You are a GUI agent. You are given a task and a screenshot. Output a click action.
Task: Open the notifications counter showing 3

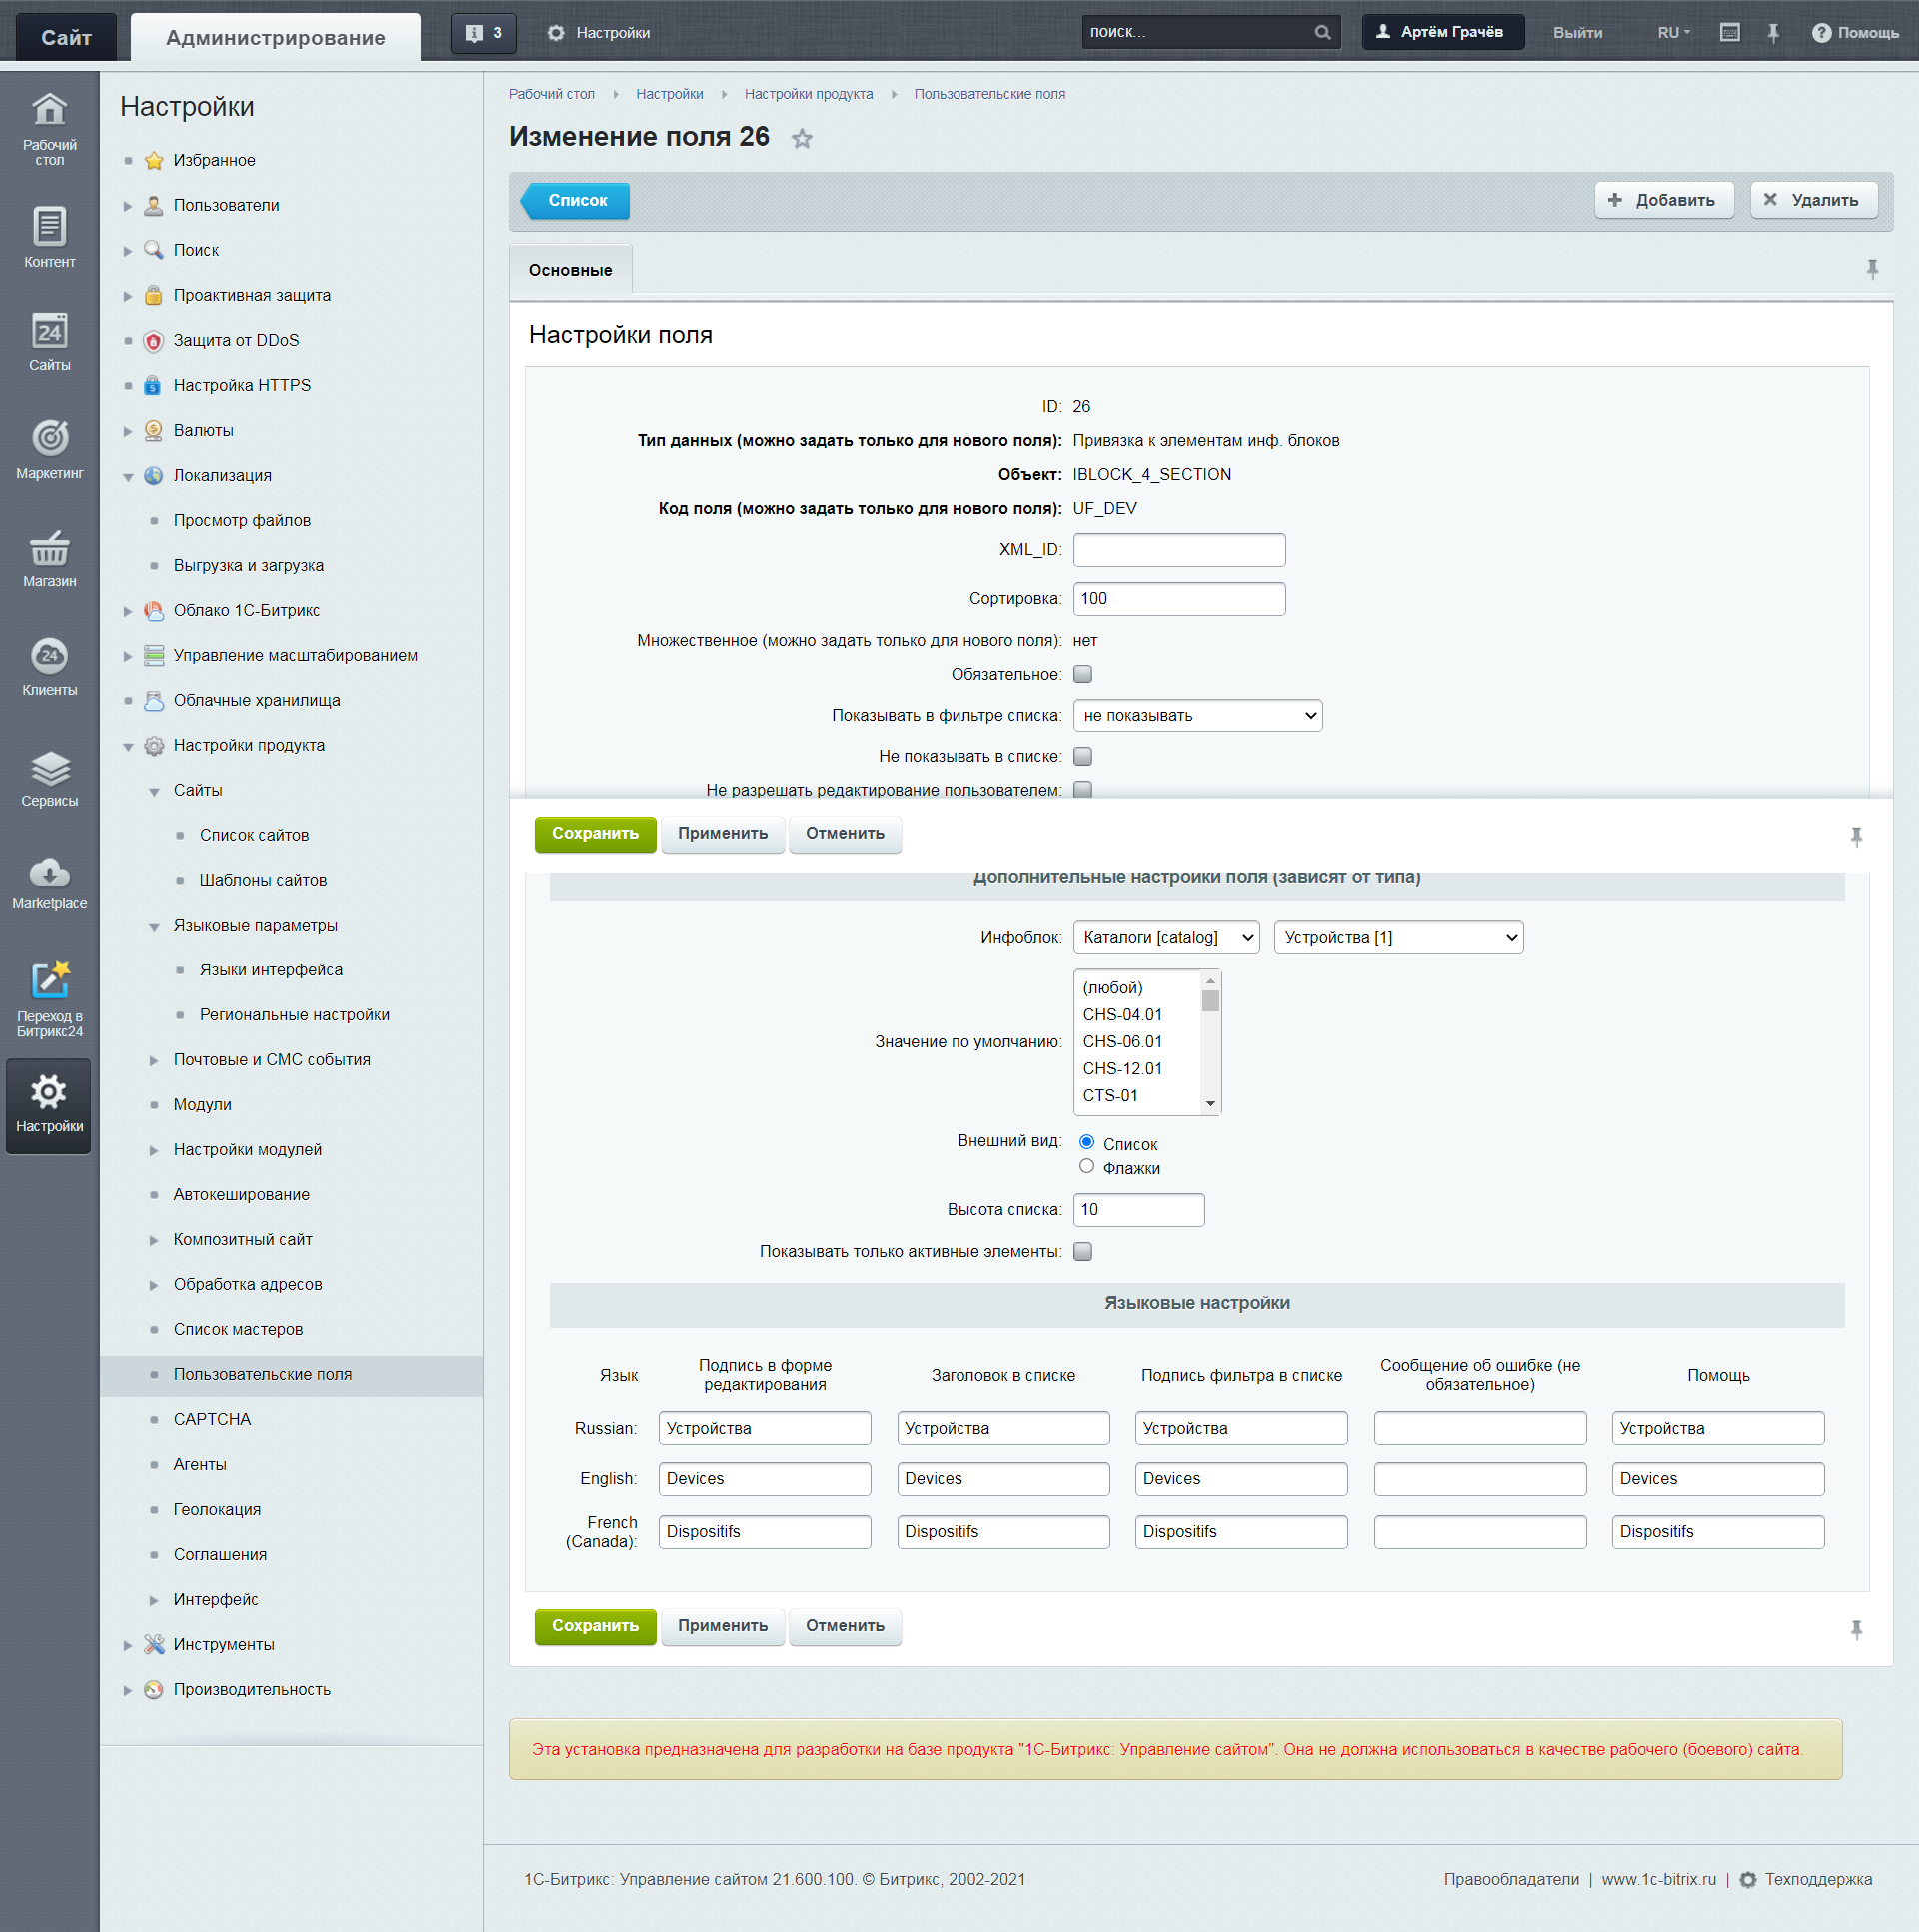(483, 33)
